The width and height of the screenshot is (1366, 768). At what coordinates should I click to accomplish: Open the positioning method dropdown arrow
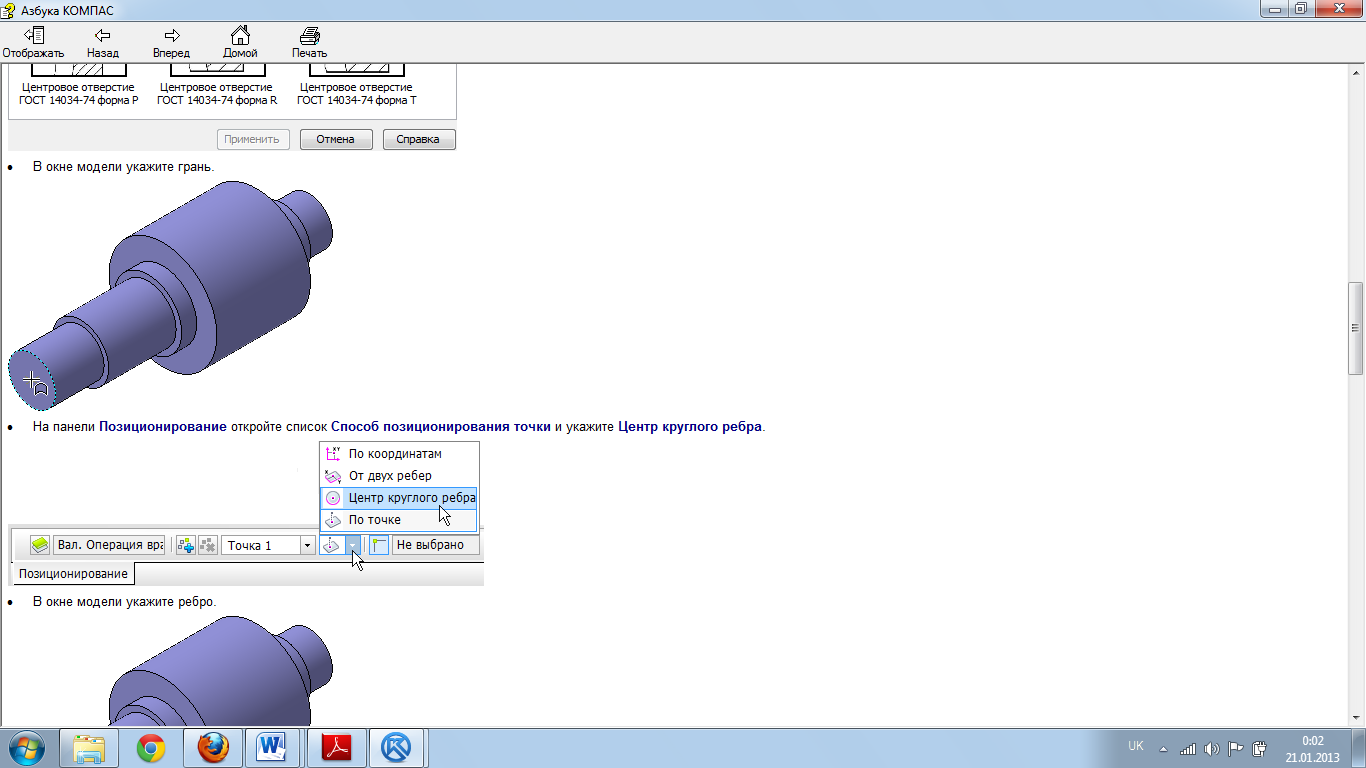point(352,545)
